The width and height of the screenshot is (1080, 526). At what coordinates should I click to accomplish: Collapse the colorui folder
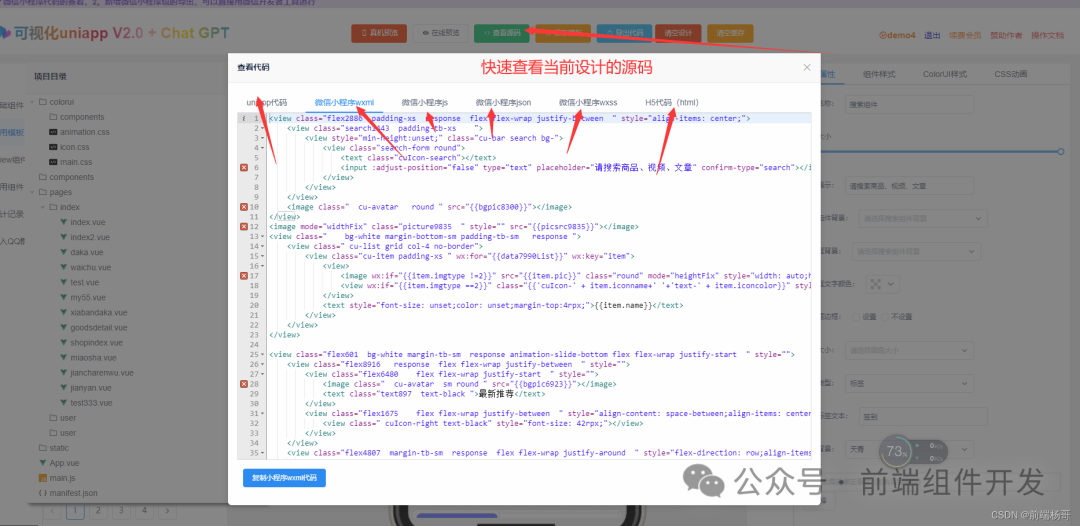point(33,102)
